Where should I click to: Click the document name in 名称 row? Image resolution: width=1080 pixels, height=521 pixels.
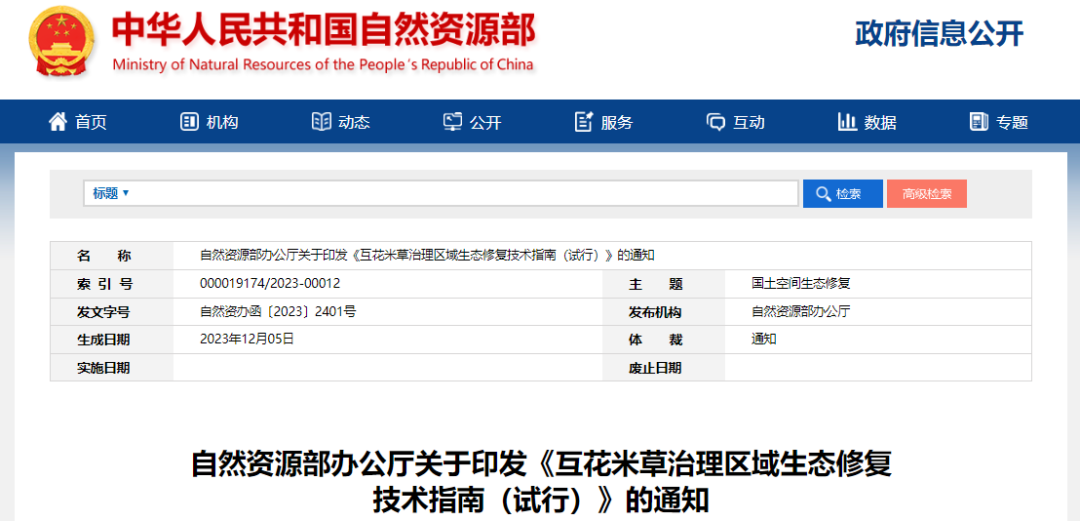point(427,256)
